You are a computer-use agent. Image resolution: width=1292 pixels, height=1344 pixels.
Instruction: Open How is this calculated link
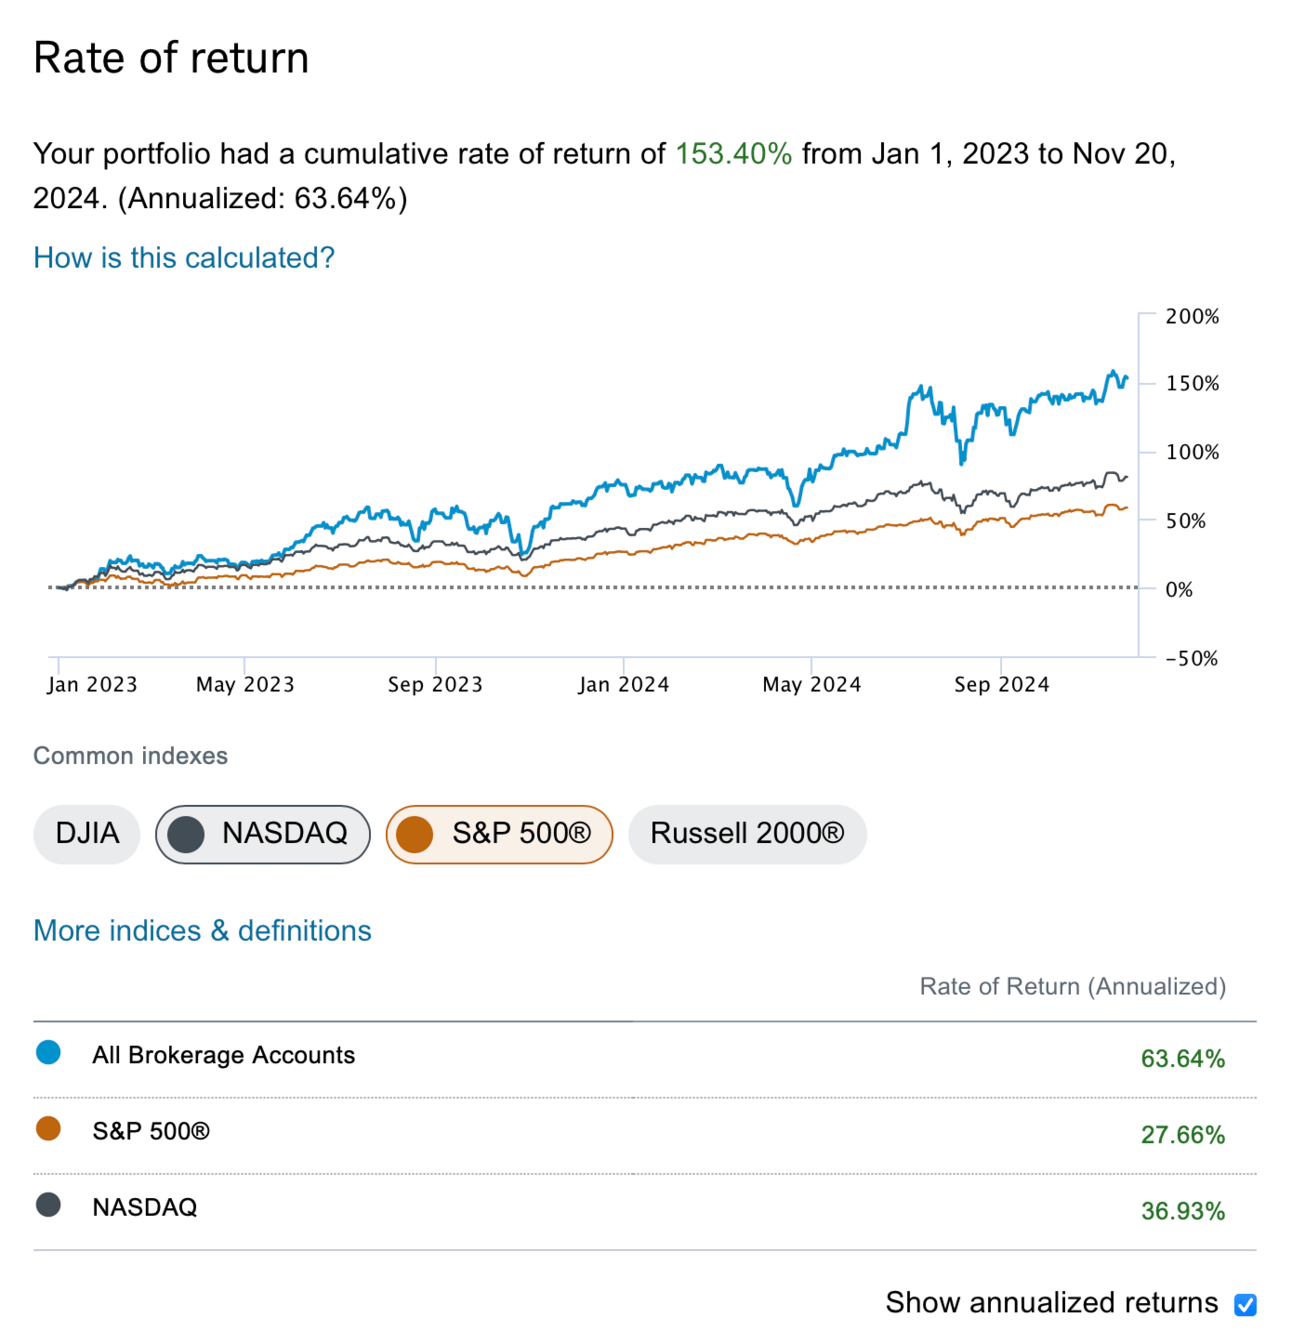coord(184,258)
